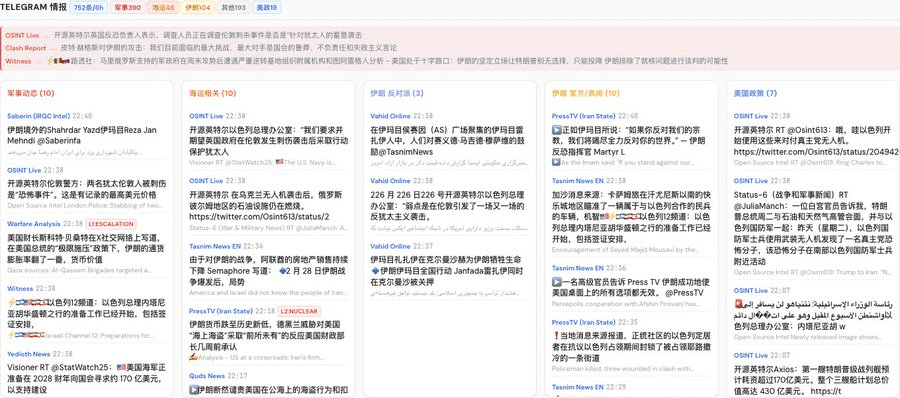Select the 其他193 category badge
Viewport: 900px width, 398px height.
234,7
